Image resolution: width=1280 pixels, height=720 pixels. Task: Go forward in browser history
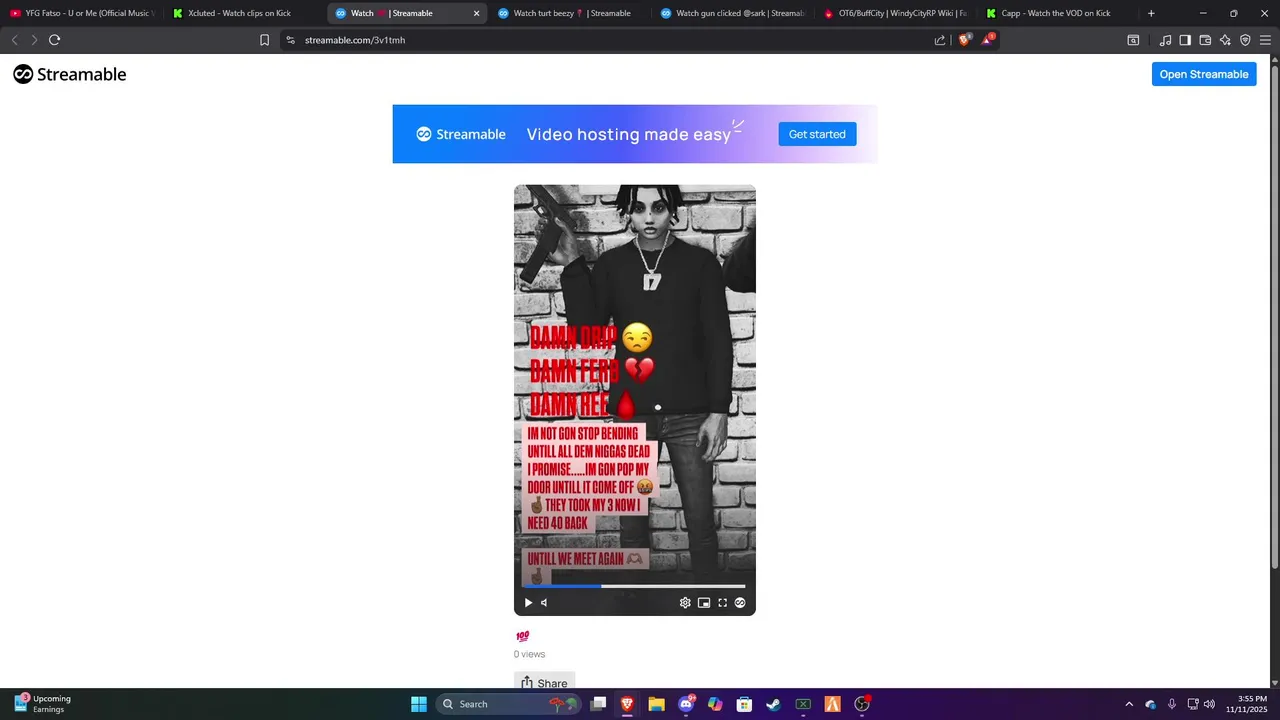coord(34,40)
